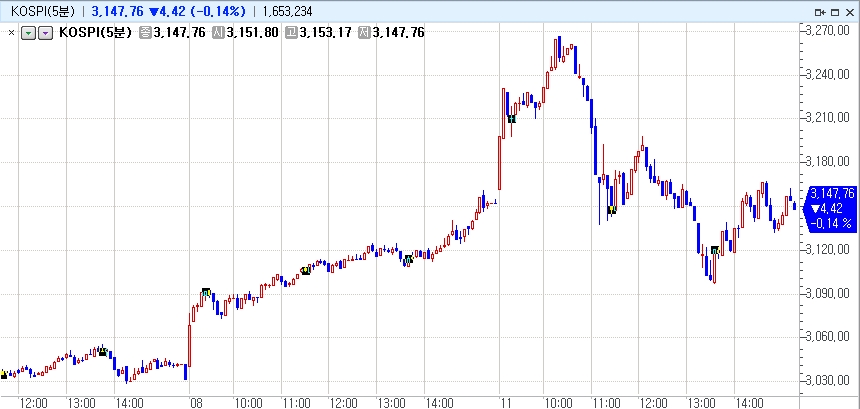This screenshot has height=409, width=860.
Task: Open the green dropdown arrow in chart legend
Action: (x=28, y=33)
